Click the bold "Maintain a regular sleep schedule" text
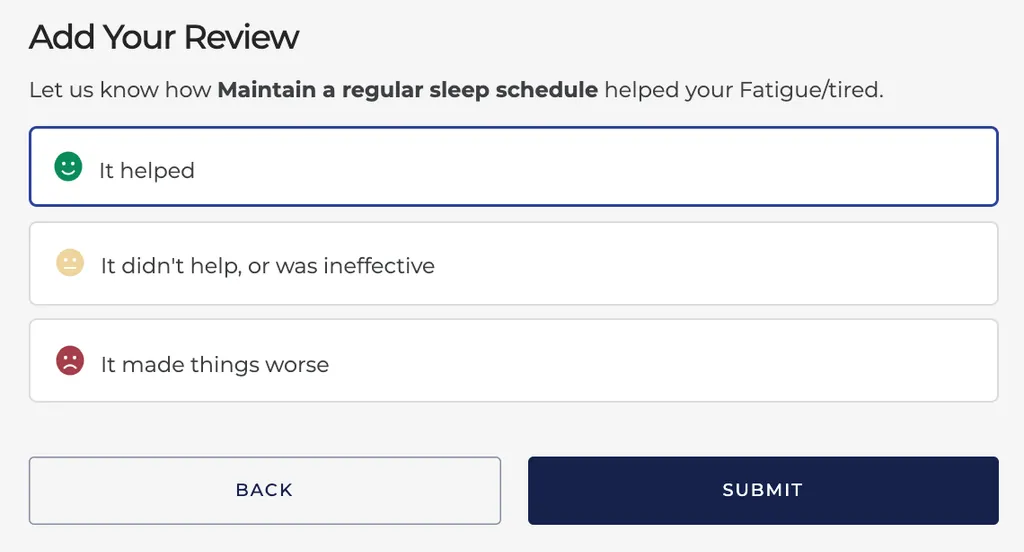Image resolution: width=1024 pixels, height=552 pixels. point(407,90)
